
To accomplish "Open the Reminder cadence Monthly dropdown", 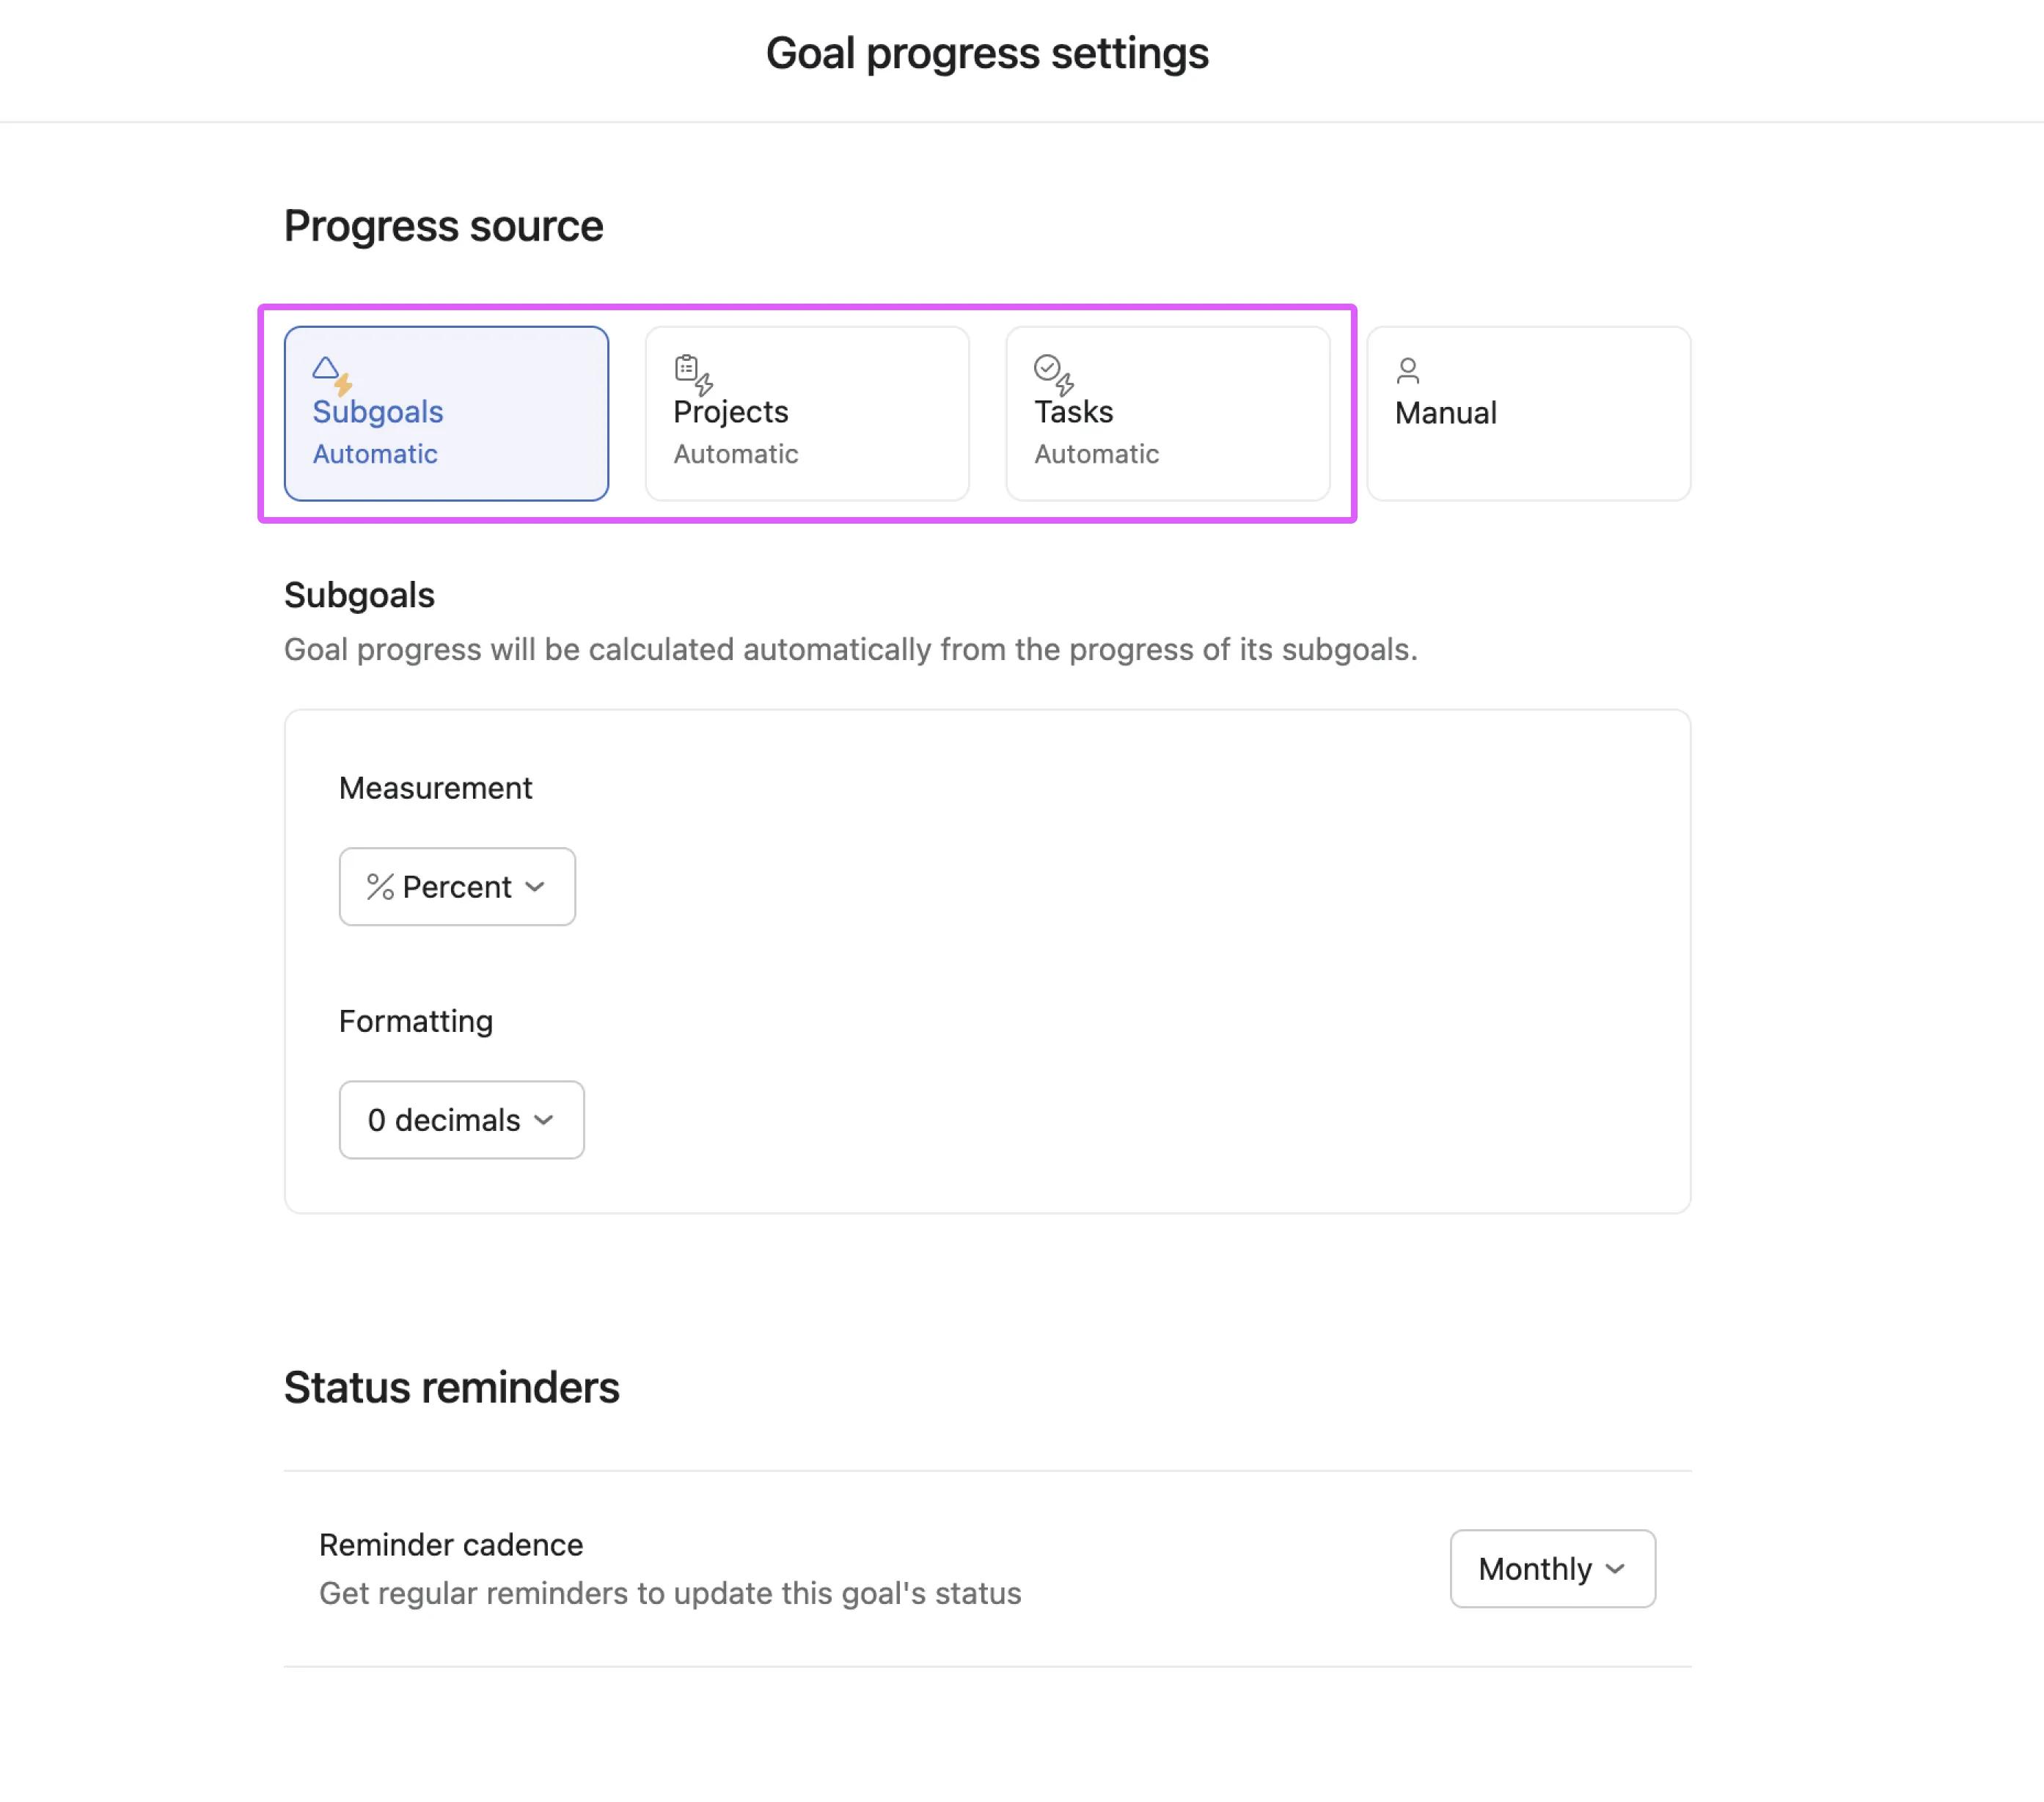I will 1551,1569.
